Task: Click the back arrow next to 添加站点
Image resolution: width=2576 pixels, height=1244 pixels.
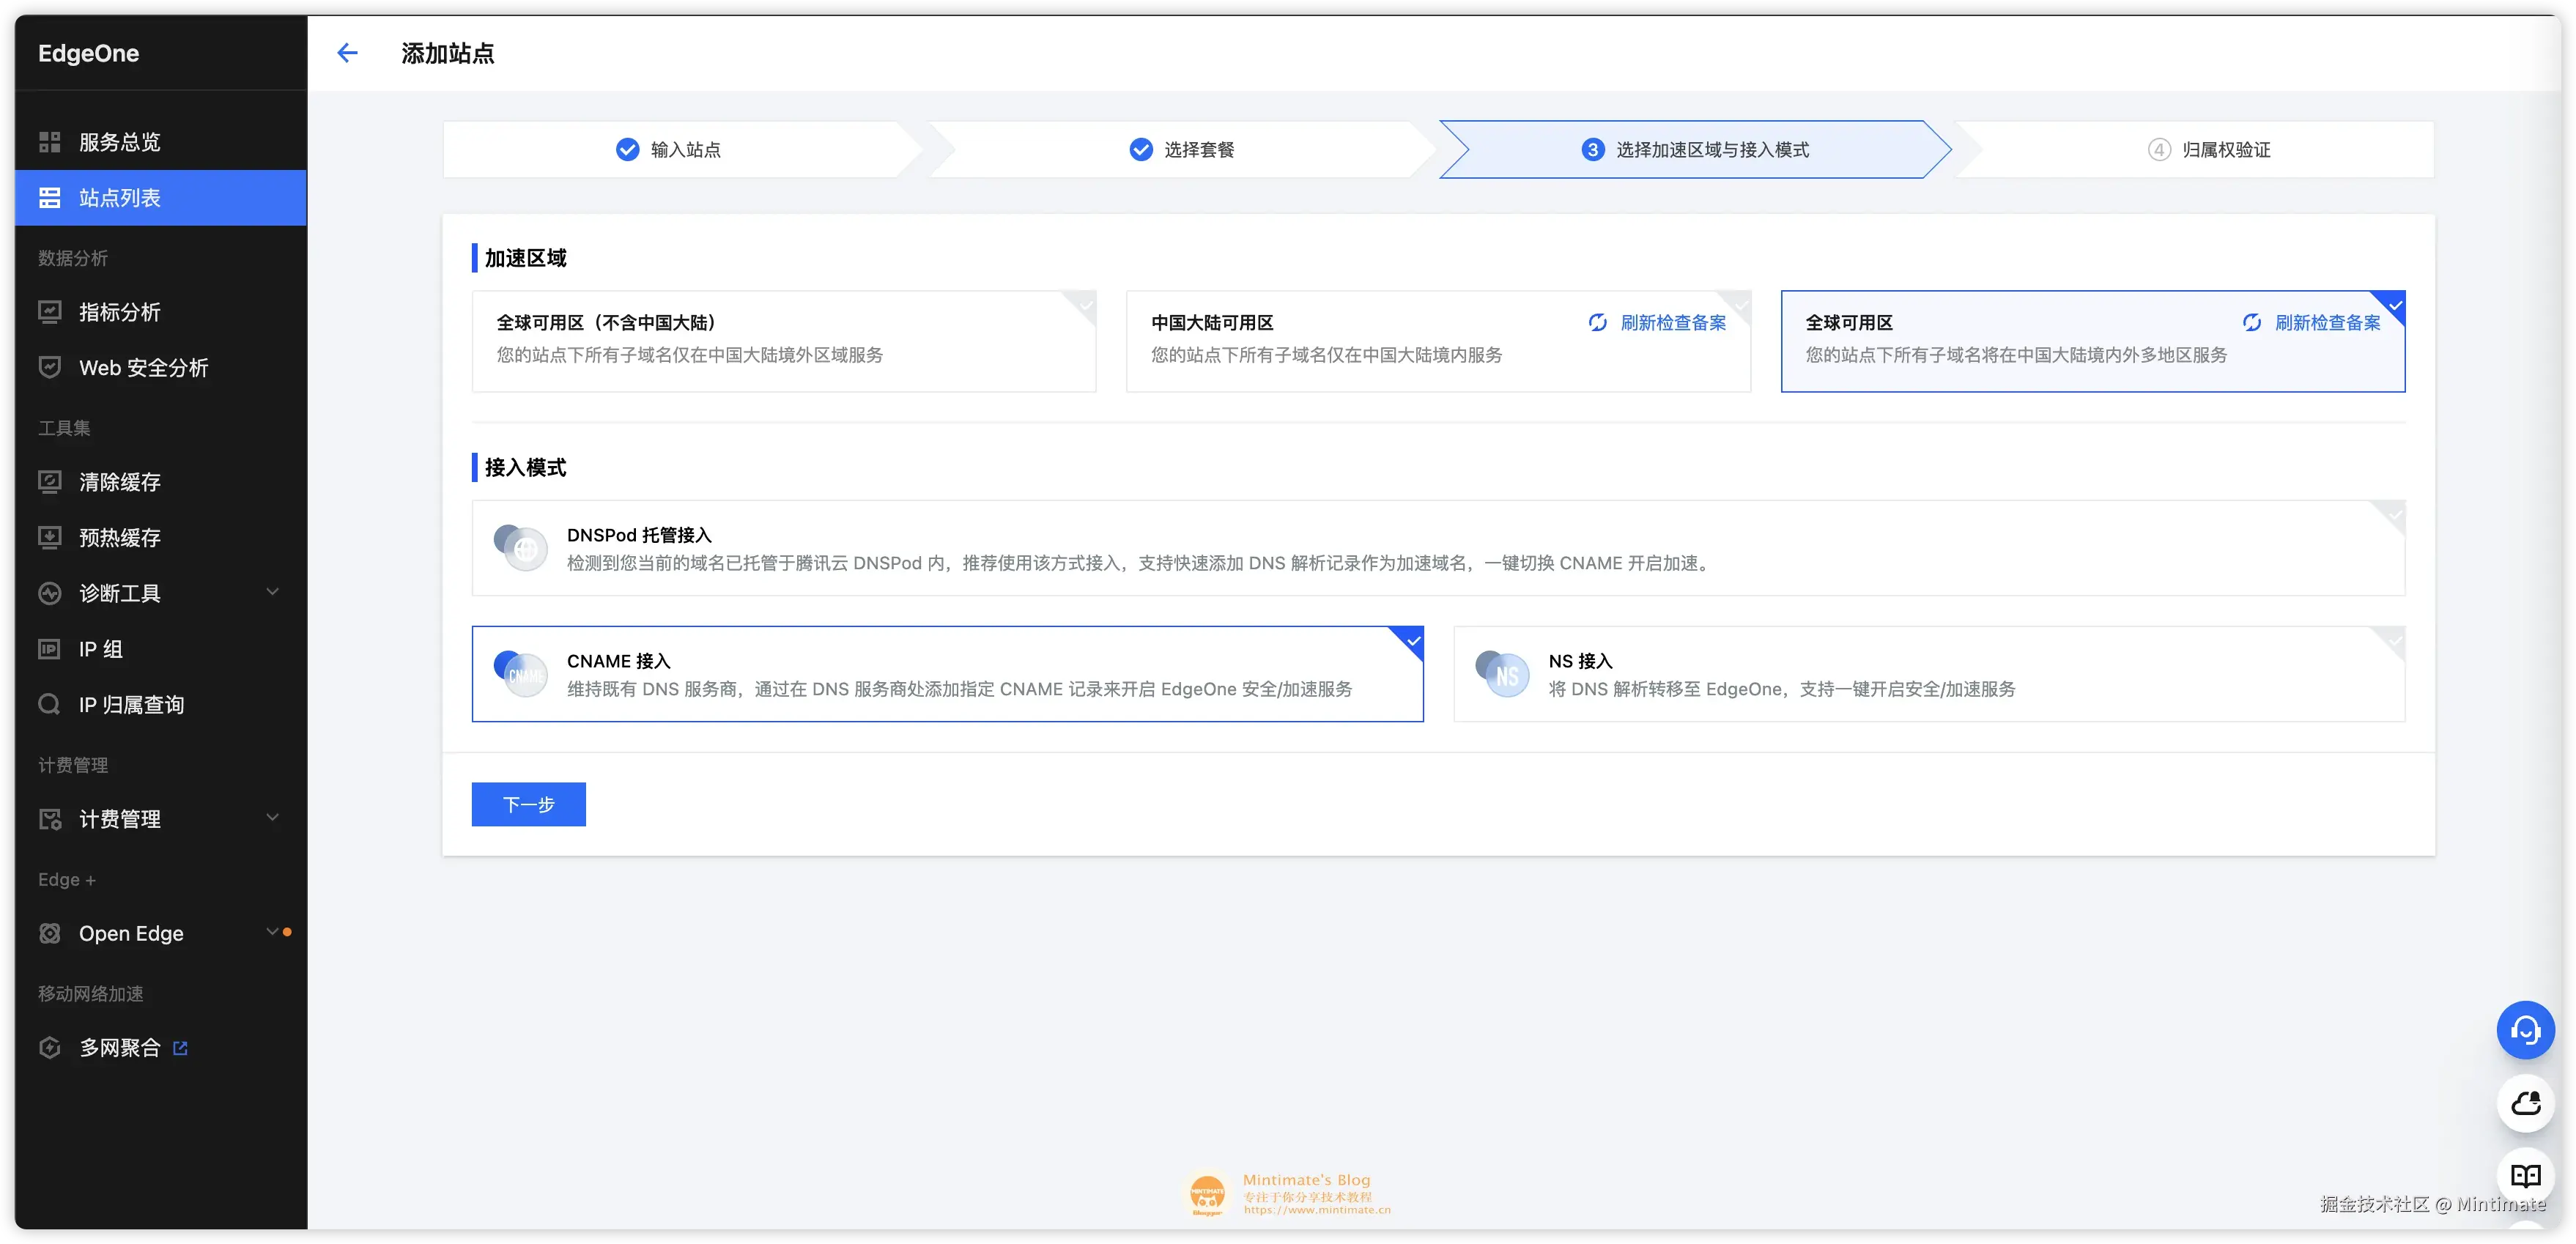Action: (x=347, y=52)
